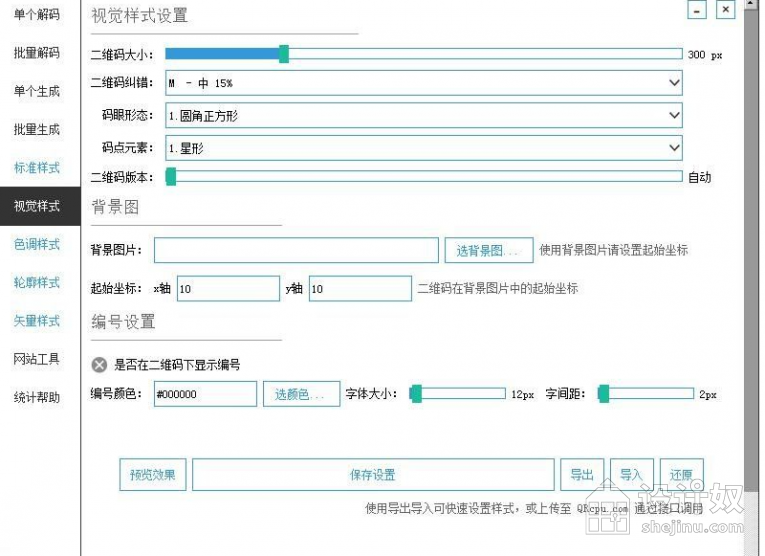Click the 还原 button
Screen dimensions: 765x556
(x=682, y=475)
